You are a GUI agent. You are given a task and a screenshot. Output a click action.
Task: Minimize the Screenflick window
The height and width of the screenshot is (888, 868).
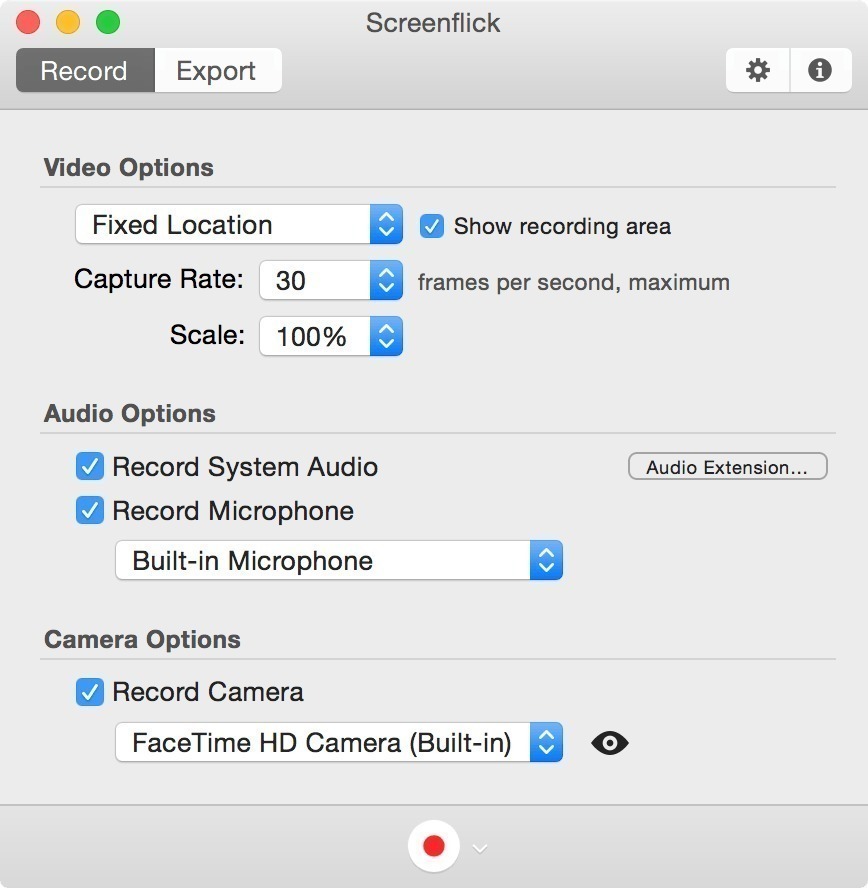(x=68, y=21)
